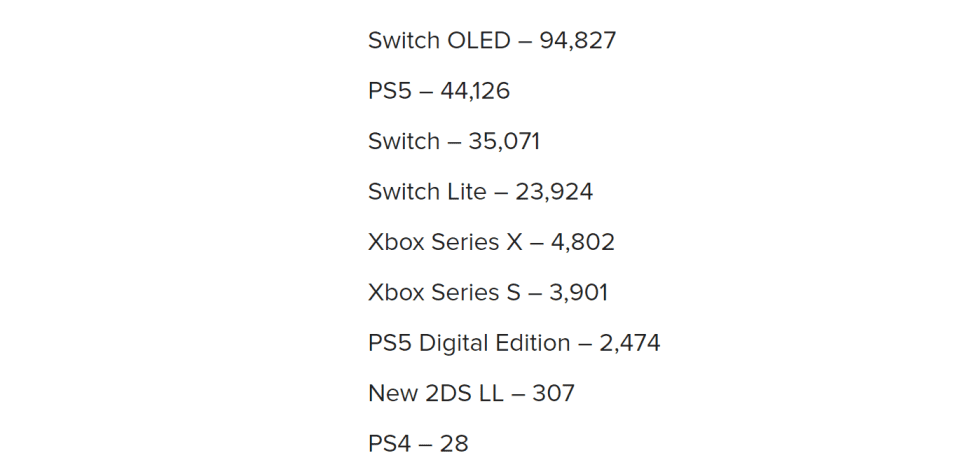Click the Xbox Series S line
The height and width of the screenshot is (474, 960).
click(x=488, y=293)
